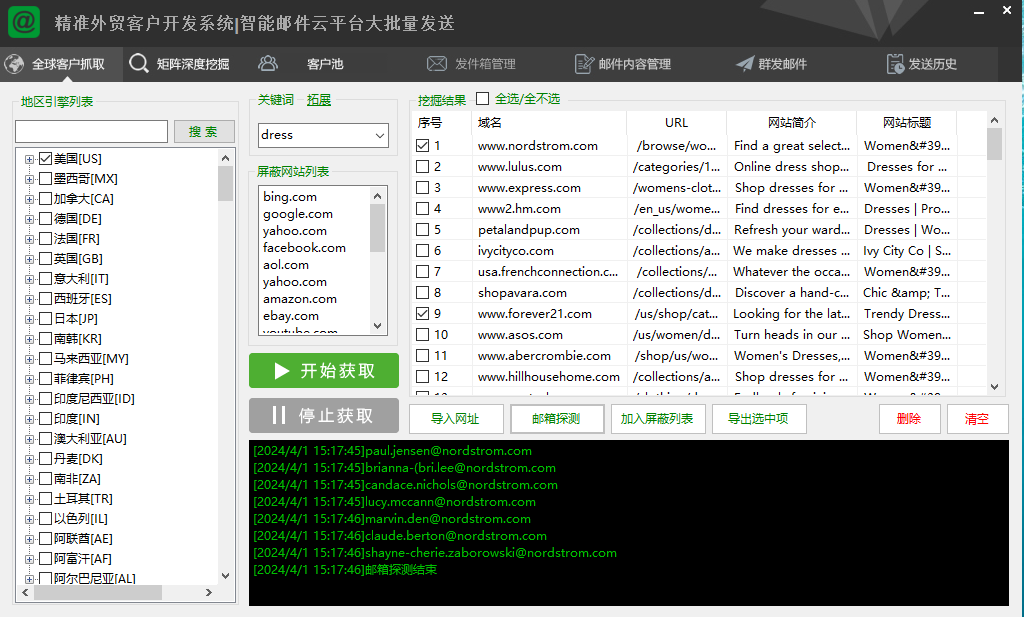Viewport: 1024px width, 617px height.
Task: Check the 墨西哥[MX] region checkbox
Action: pos(45,178)
